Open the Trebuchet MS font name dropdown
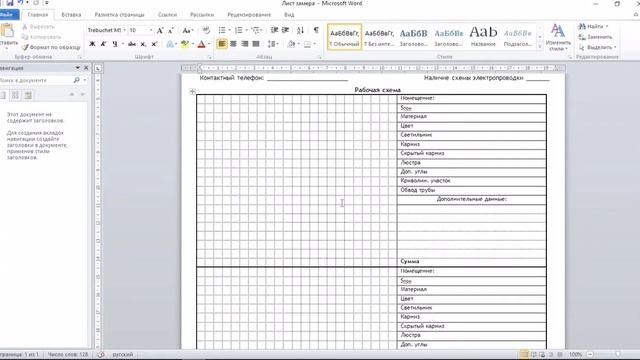640x360 pixels. (x=124, y=30)
